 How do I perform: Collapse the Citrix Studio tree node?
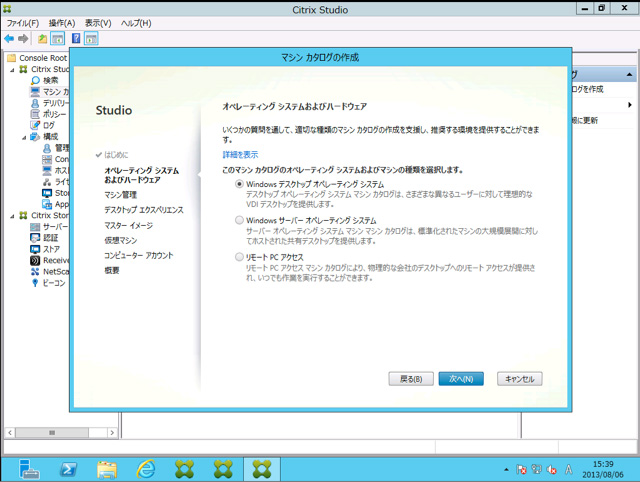point(13,70)
